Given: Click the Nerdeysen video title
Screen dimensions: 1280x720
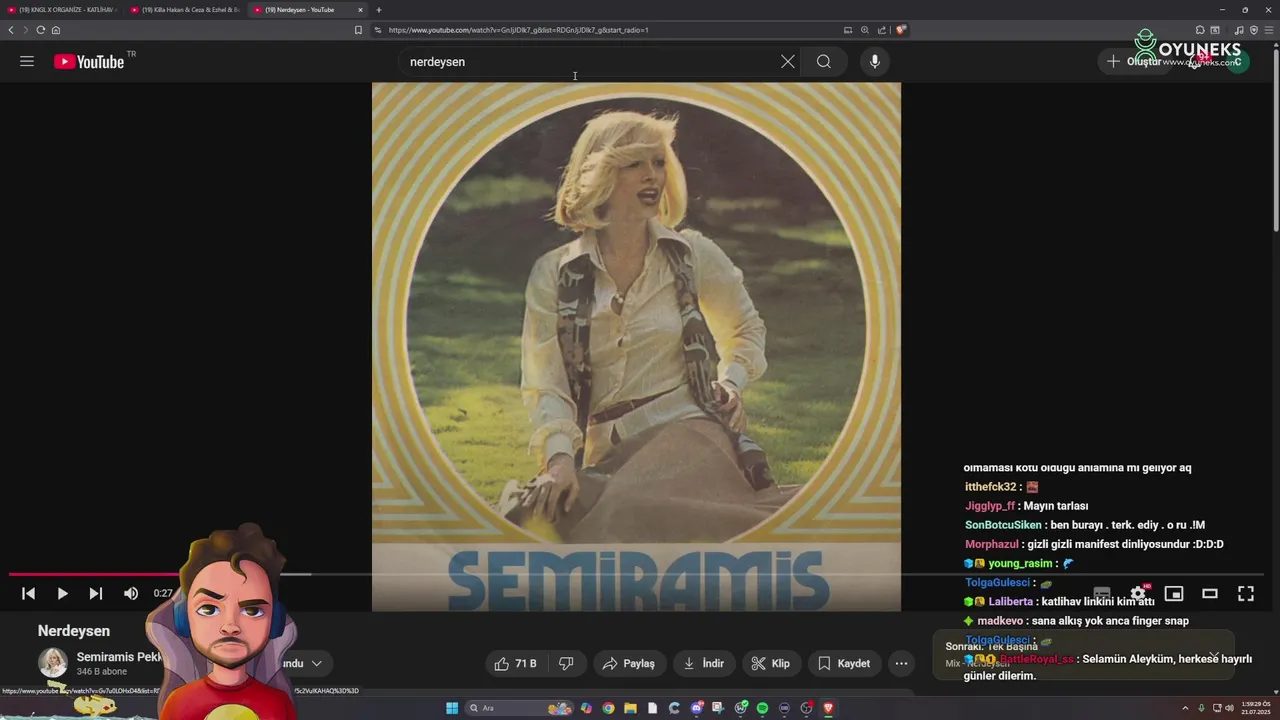Looking at the screenshot, I should [x=74, y=631].
